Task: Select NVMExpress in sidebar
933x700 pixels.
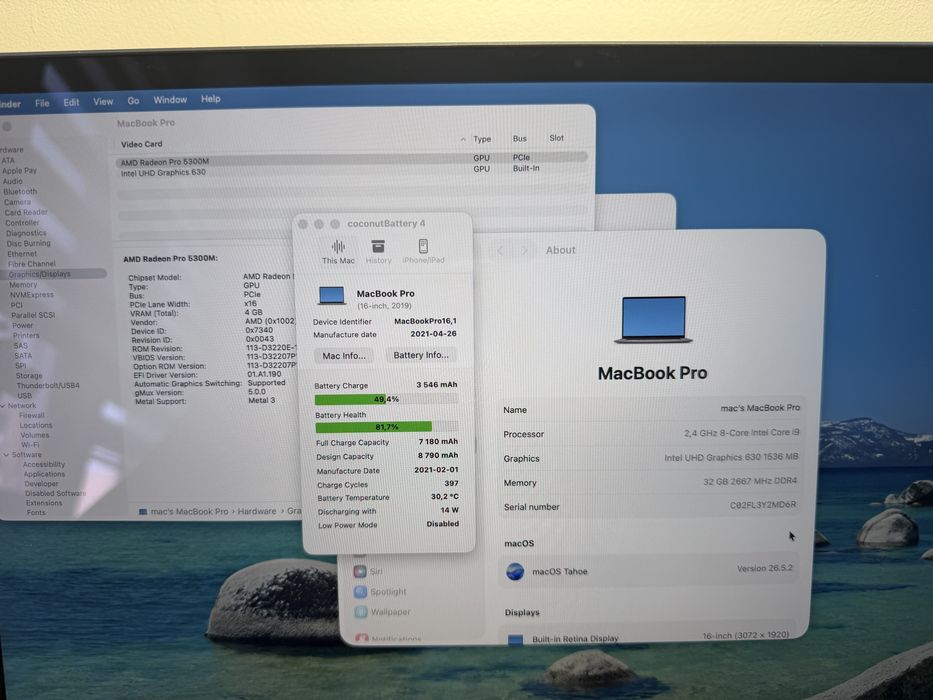Action: pyautogui.click(x=31, y=295)
